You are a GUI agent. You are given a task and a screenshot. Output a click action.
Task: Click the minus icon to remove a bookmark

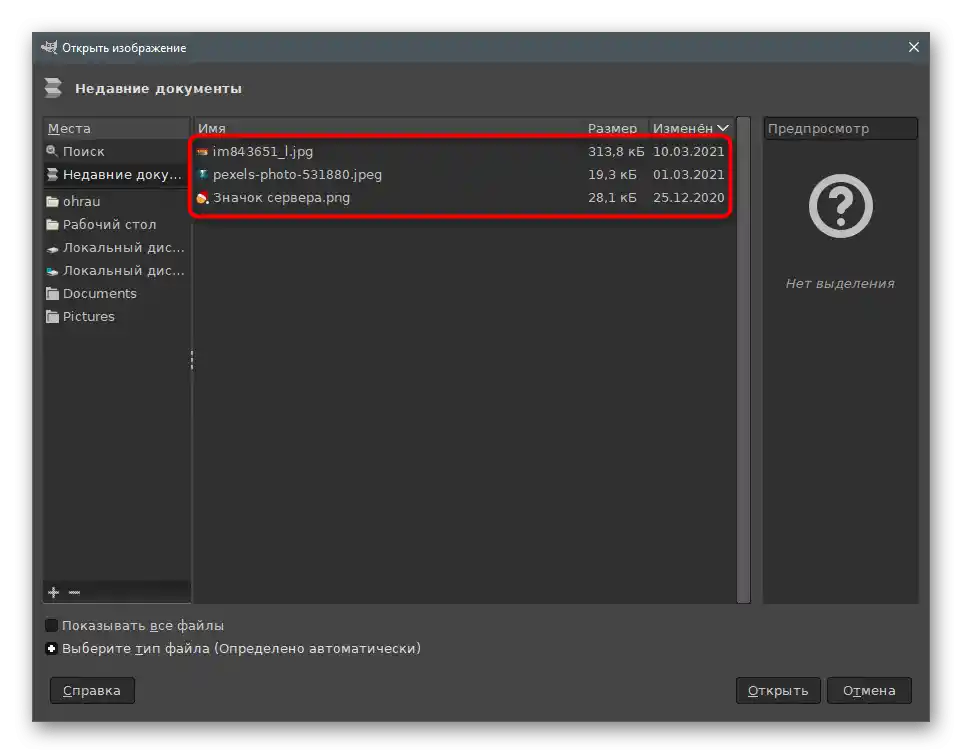(x=74, y=592)
